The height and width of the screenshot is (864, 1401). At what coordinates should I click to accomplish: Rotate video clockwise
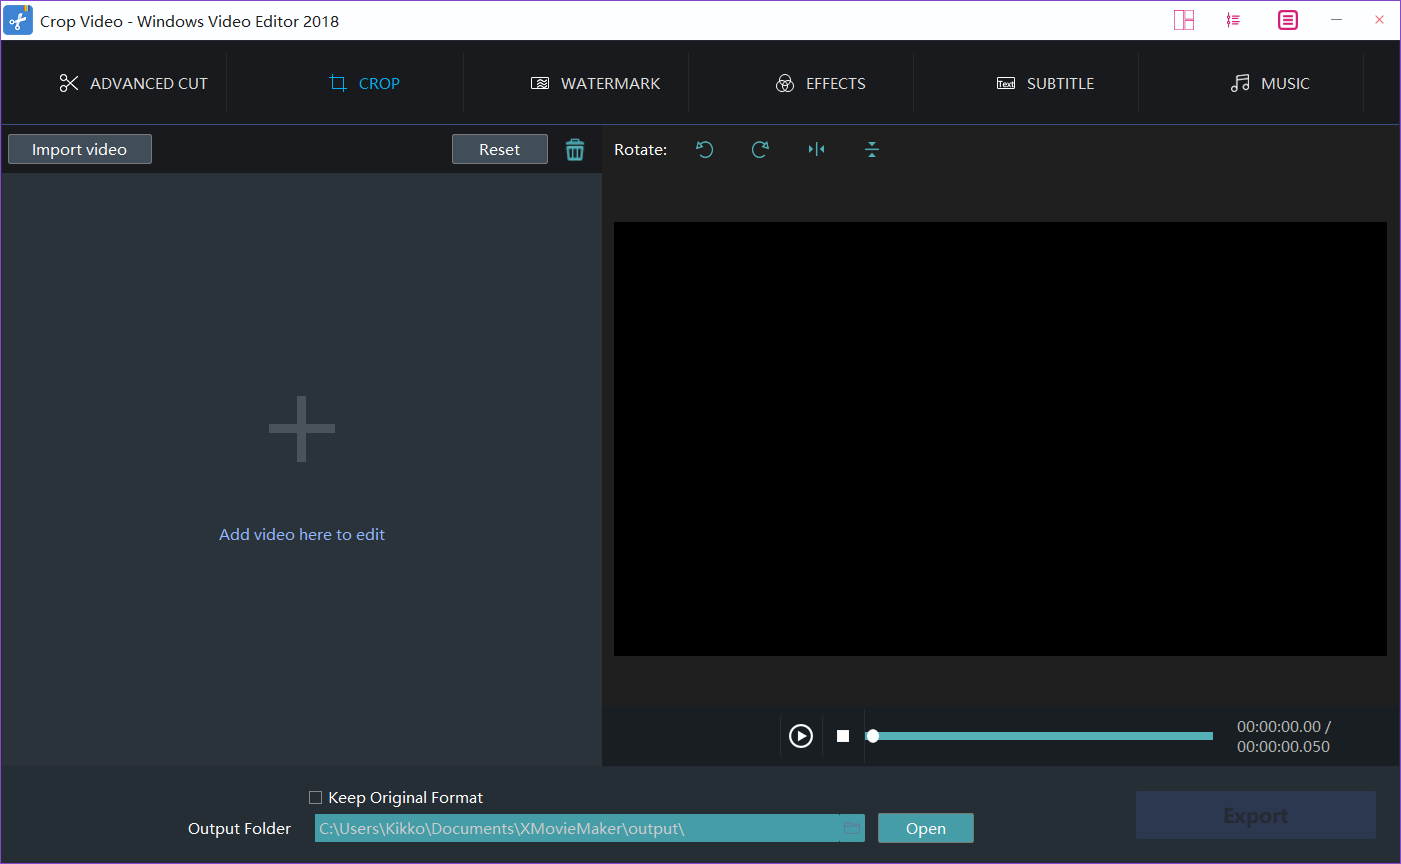coord(760,149)
